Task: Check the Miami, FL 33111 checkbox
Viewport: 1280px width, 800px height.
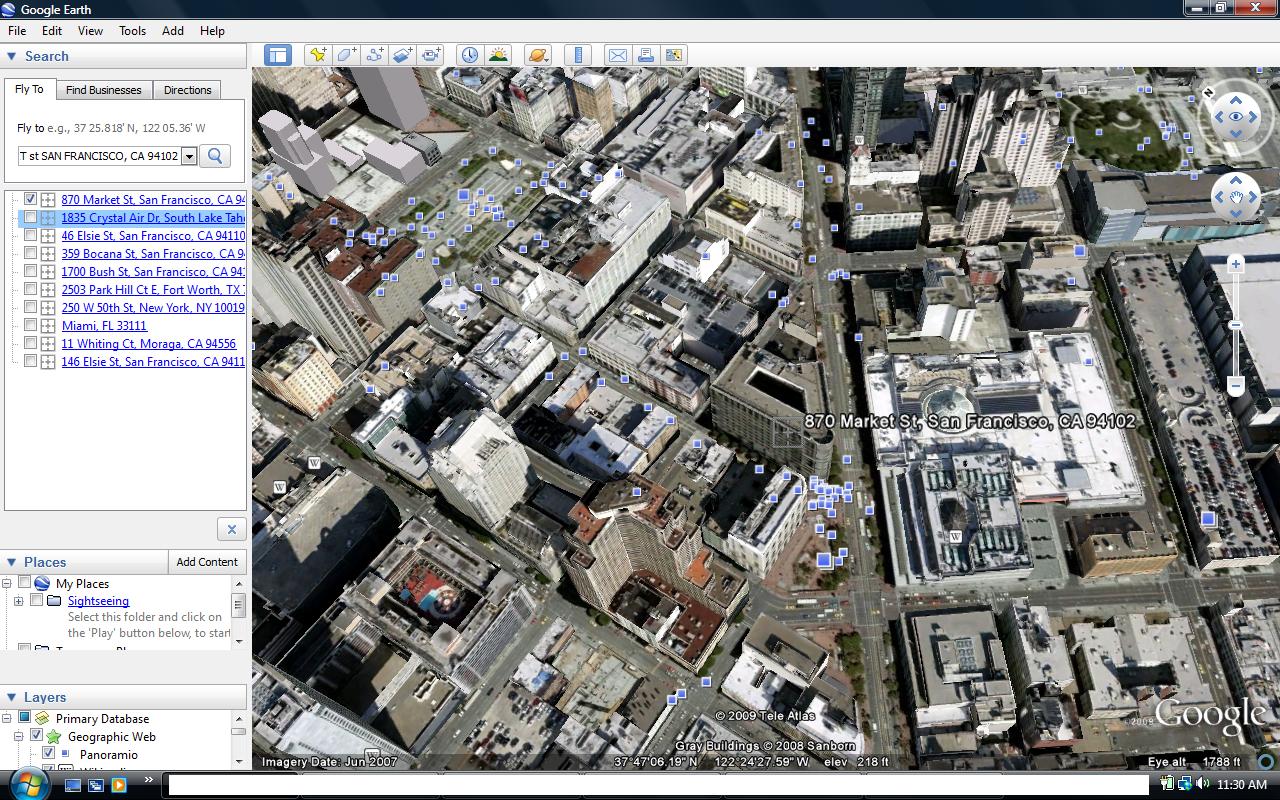Action: [30, 325]
